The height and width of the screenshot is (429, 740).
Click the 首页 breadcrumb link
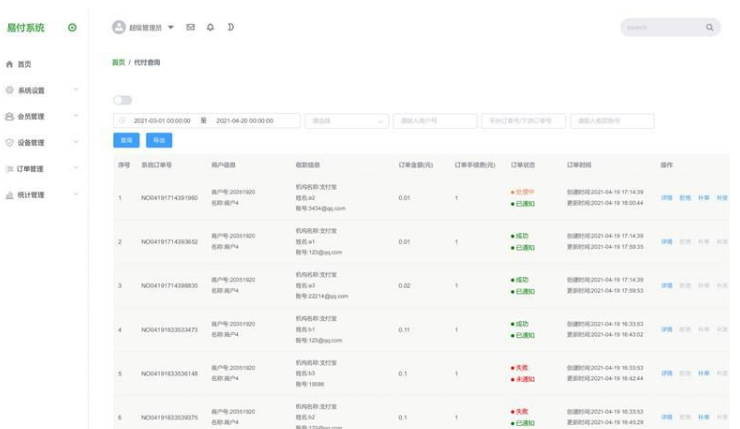pos(118,62)
